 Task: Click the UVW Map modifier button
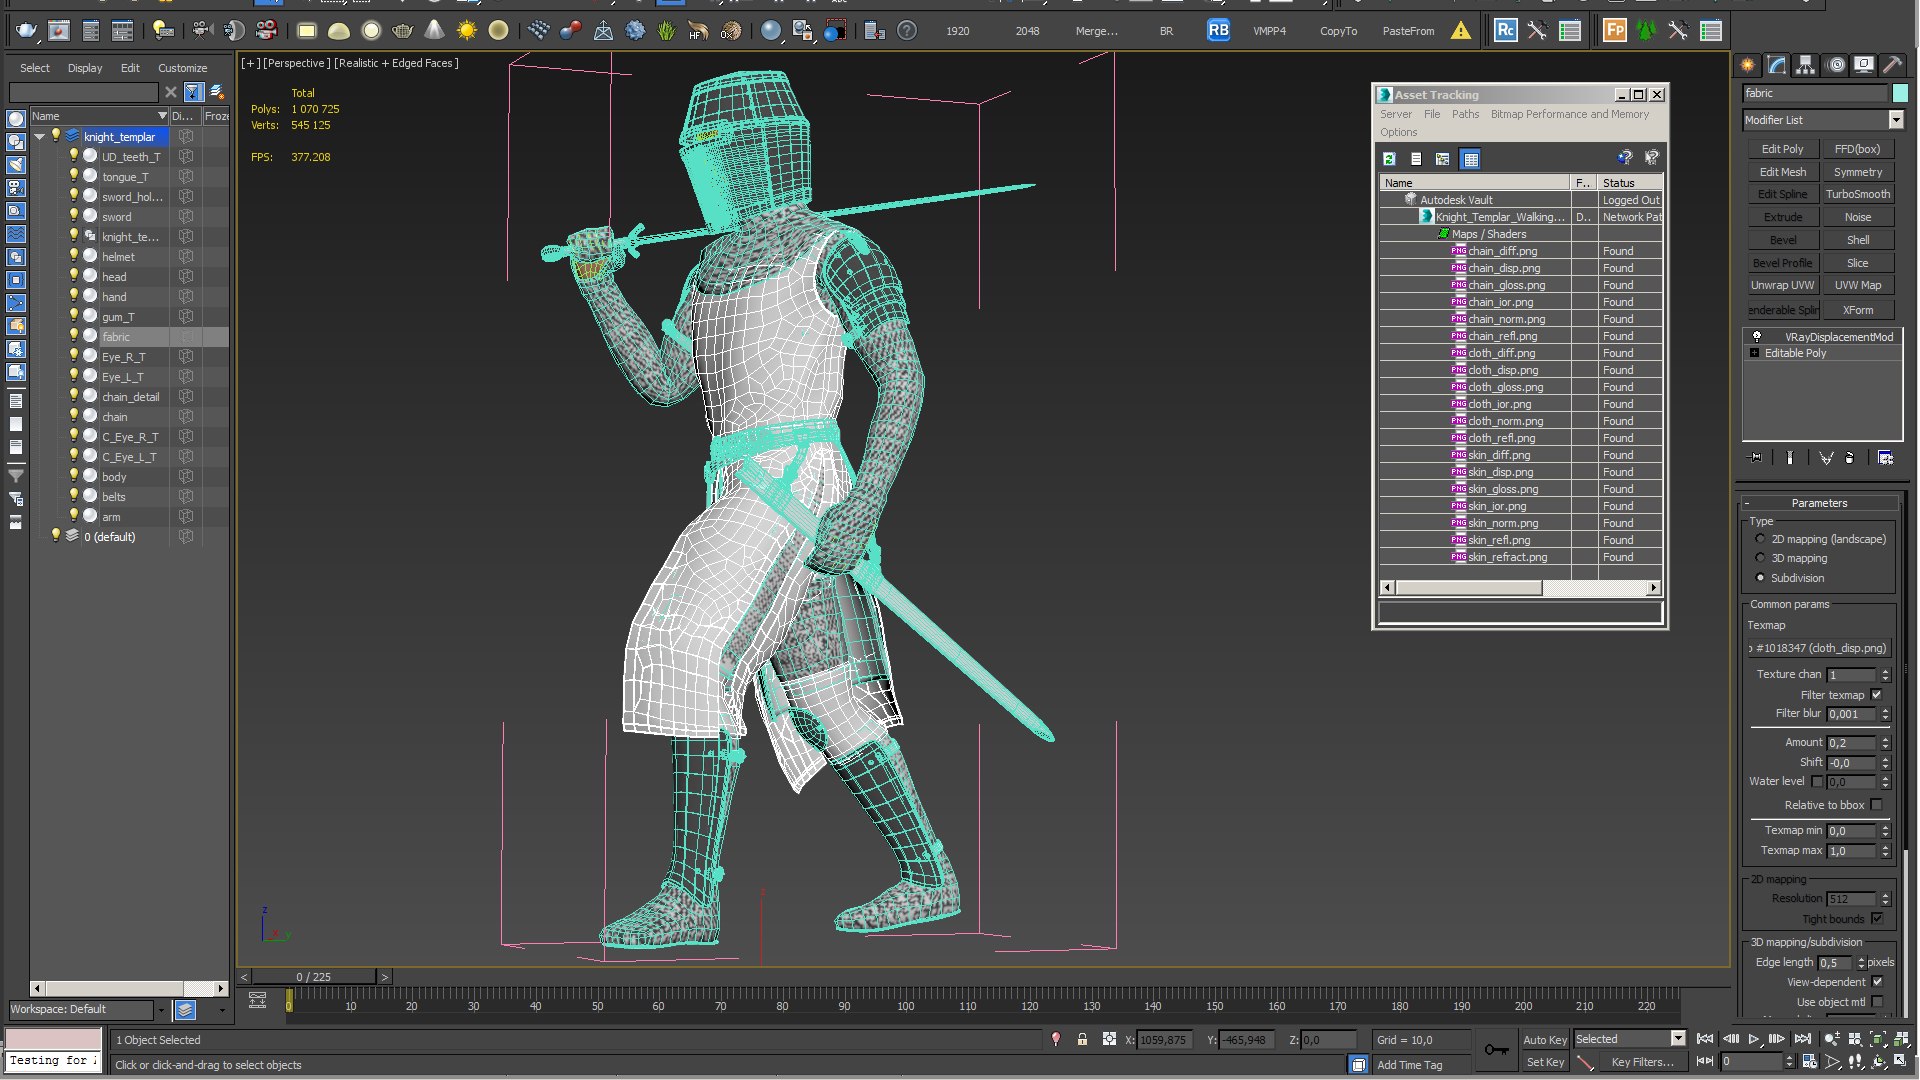[x=1857, y=285]
